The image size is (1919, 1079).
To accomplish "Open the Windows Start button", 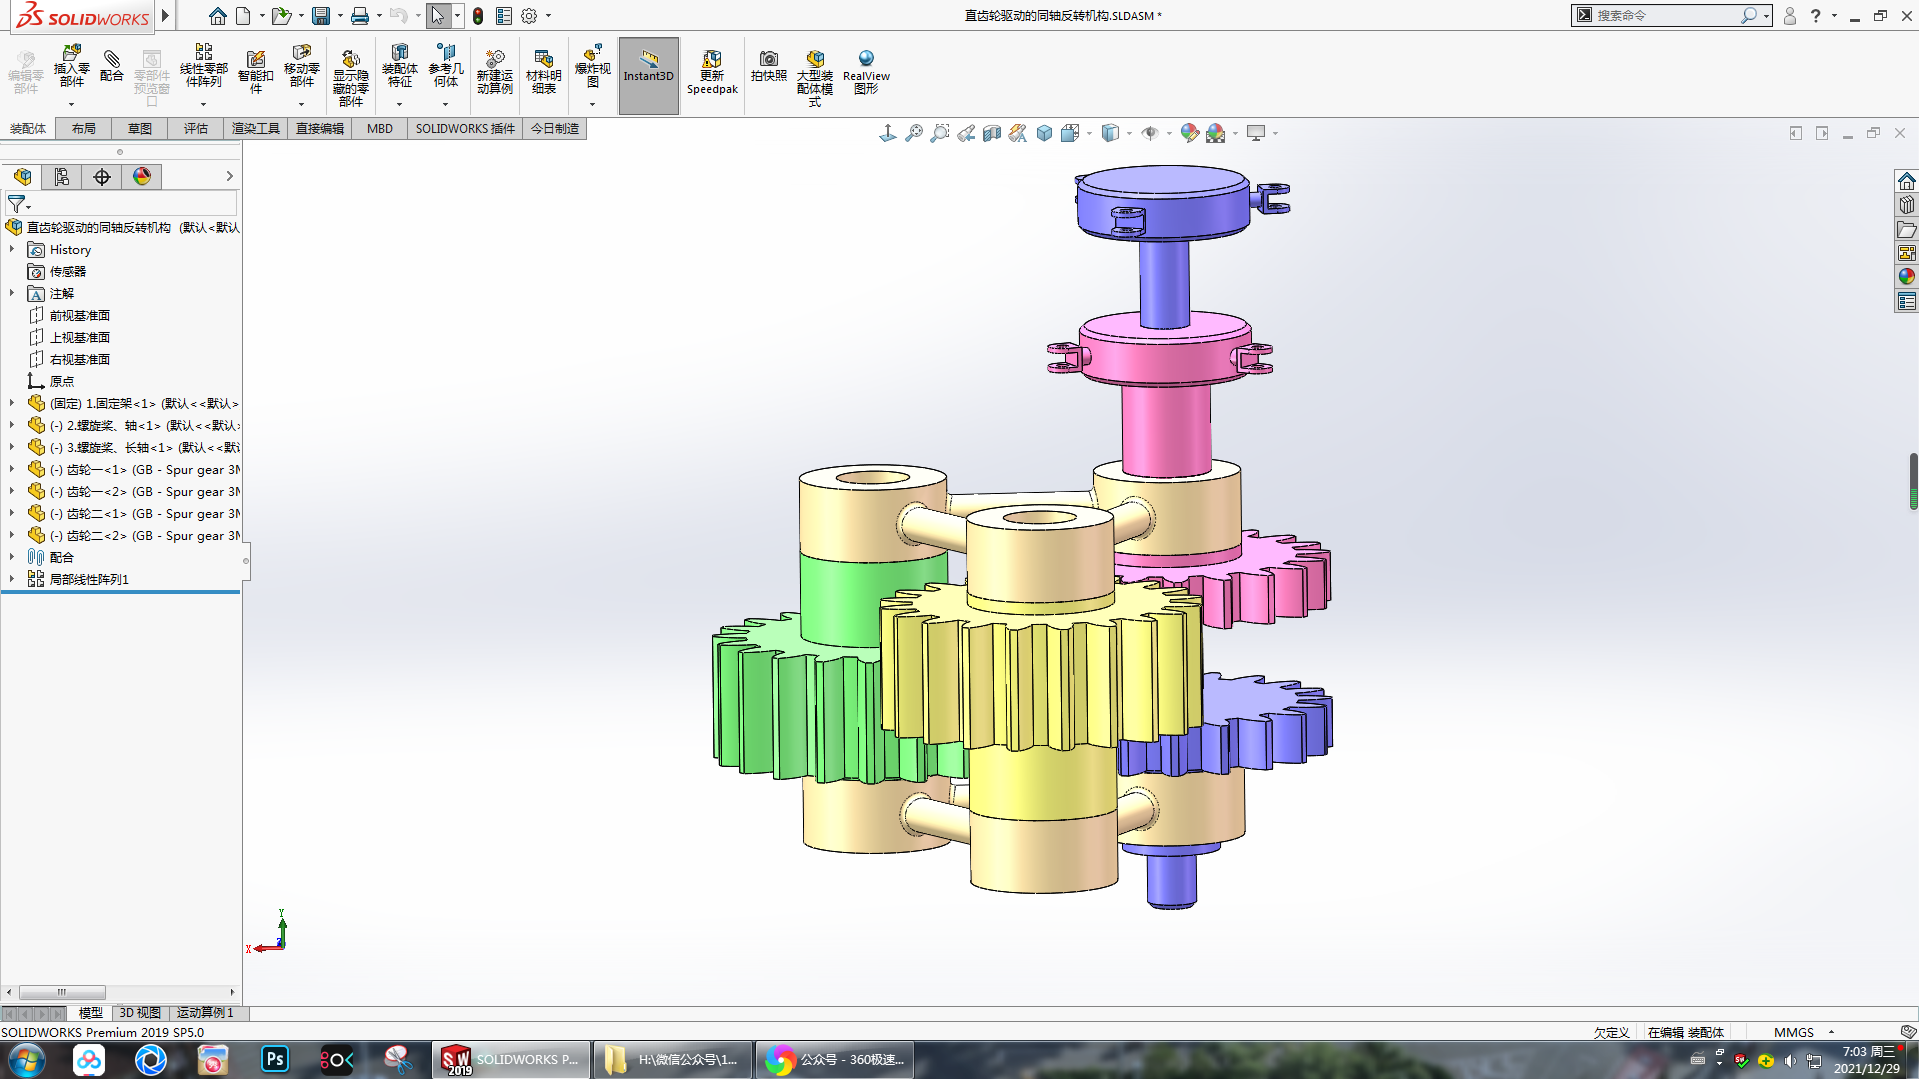I will click(27, 1060).
